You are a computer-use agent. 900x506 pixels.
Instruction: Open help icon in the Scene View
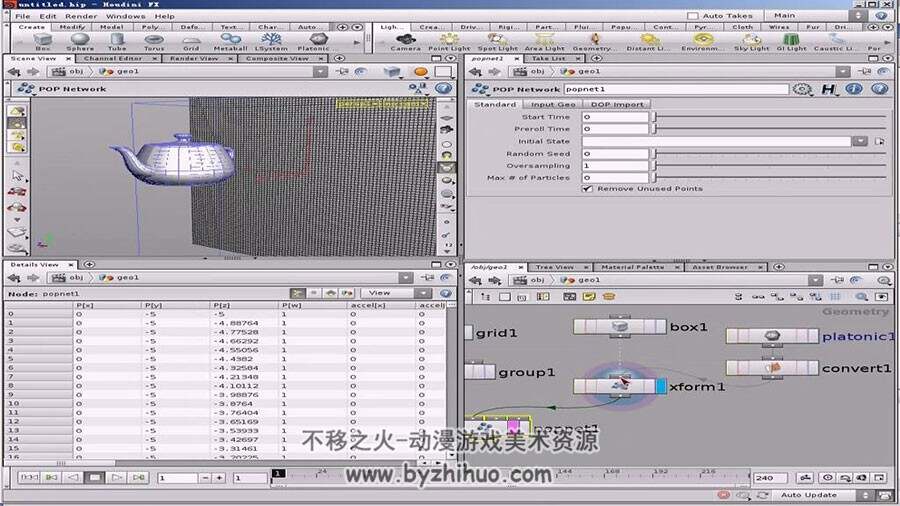(443, 88)
